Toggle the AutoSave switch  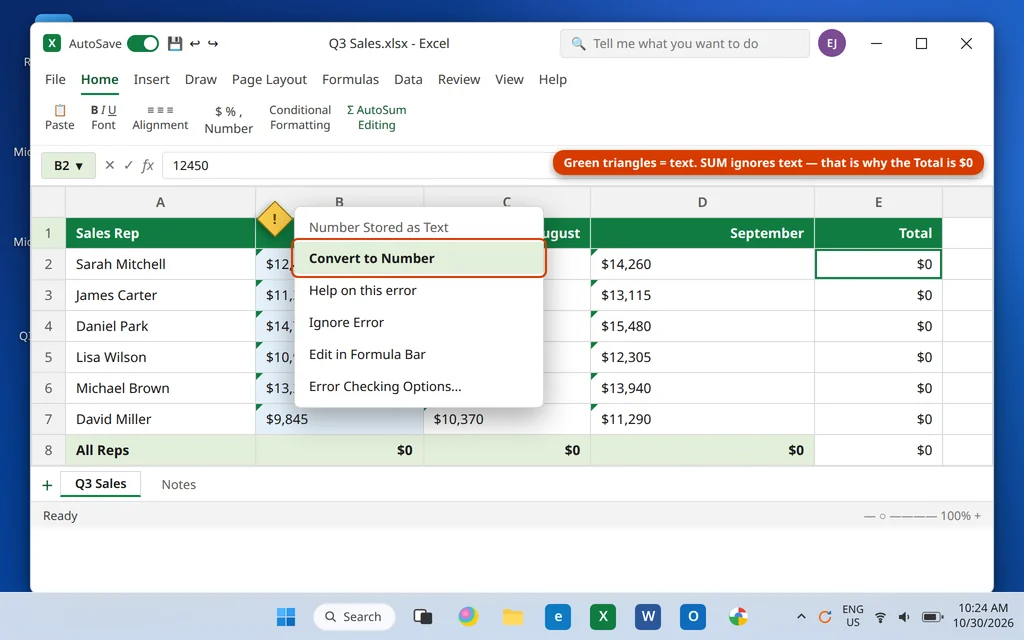(x=143, y=43)
